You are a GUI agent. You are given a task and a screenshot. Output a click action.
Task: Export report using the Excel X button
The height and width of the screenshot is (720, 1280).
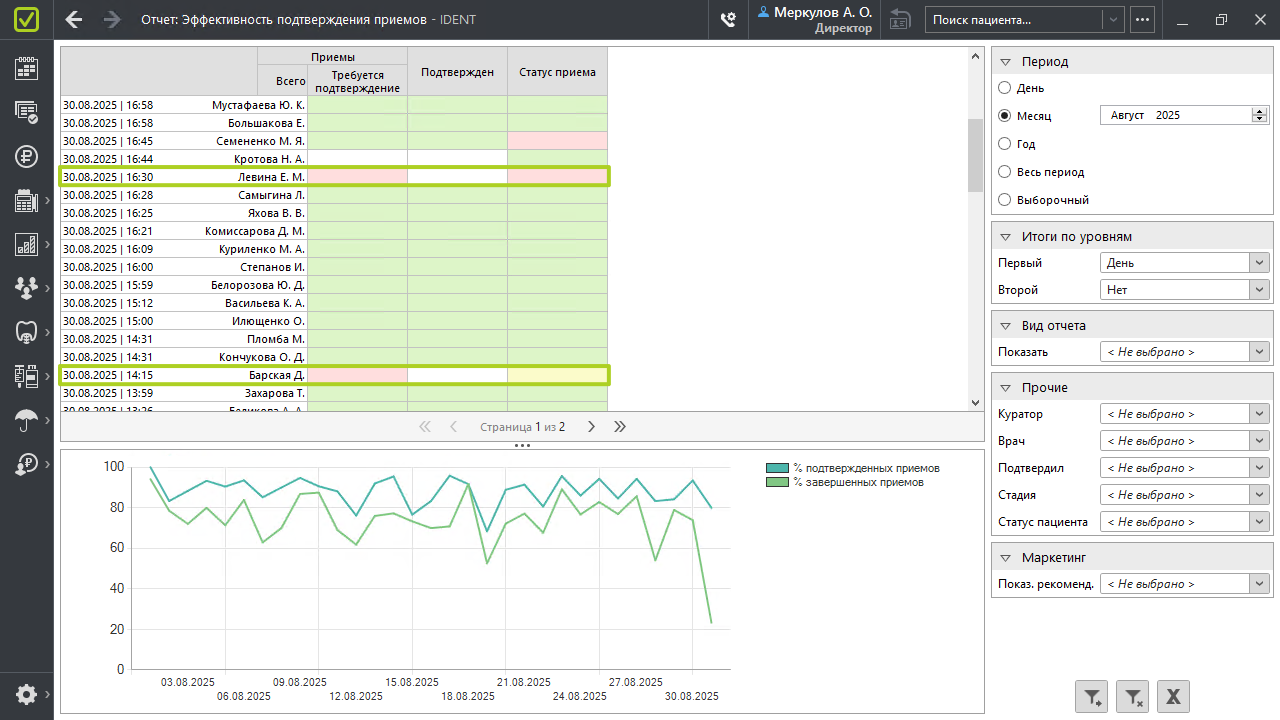coord(1174,697)
